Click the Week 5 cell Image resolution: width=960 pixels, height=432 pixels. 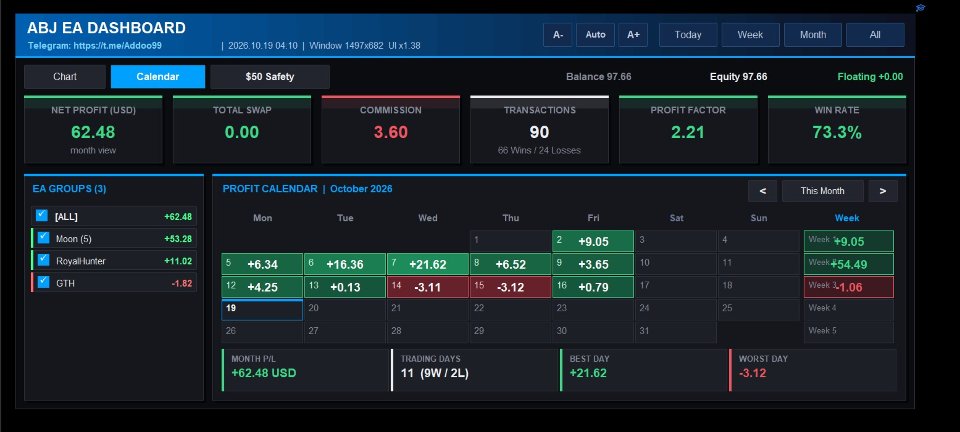(x=849, y=332)
